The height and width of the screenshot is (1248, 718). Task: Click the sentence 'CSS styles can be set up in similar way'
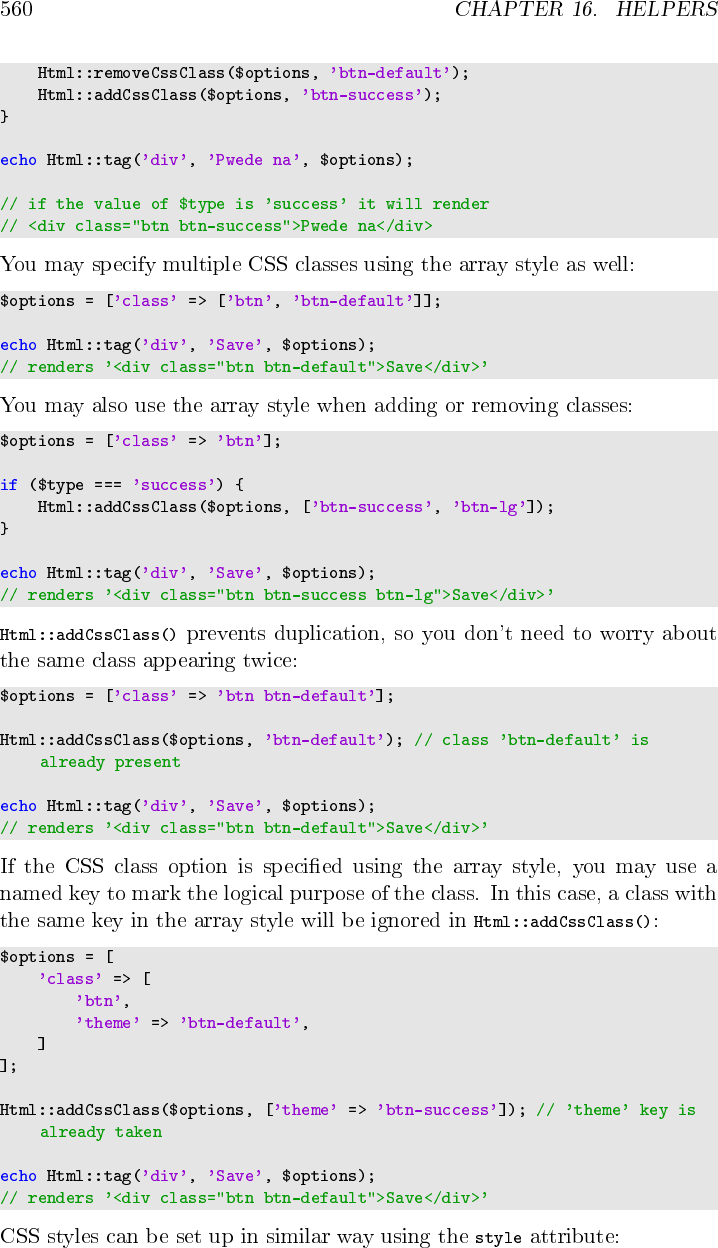point(310,1238)
